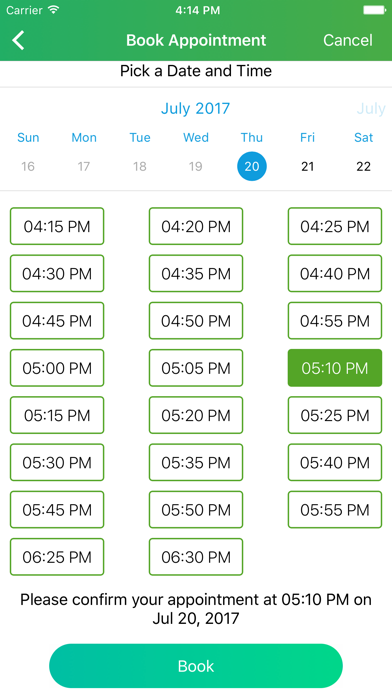Select the 05:35 PM slot
The width and height of the screenshot is (392, 696).
(196, 463)
